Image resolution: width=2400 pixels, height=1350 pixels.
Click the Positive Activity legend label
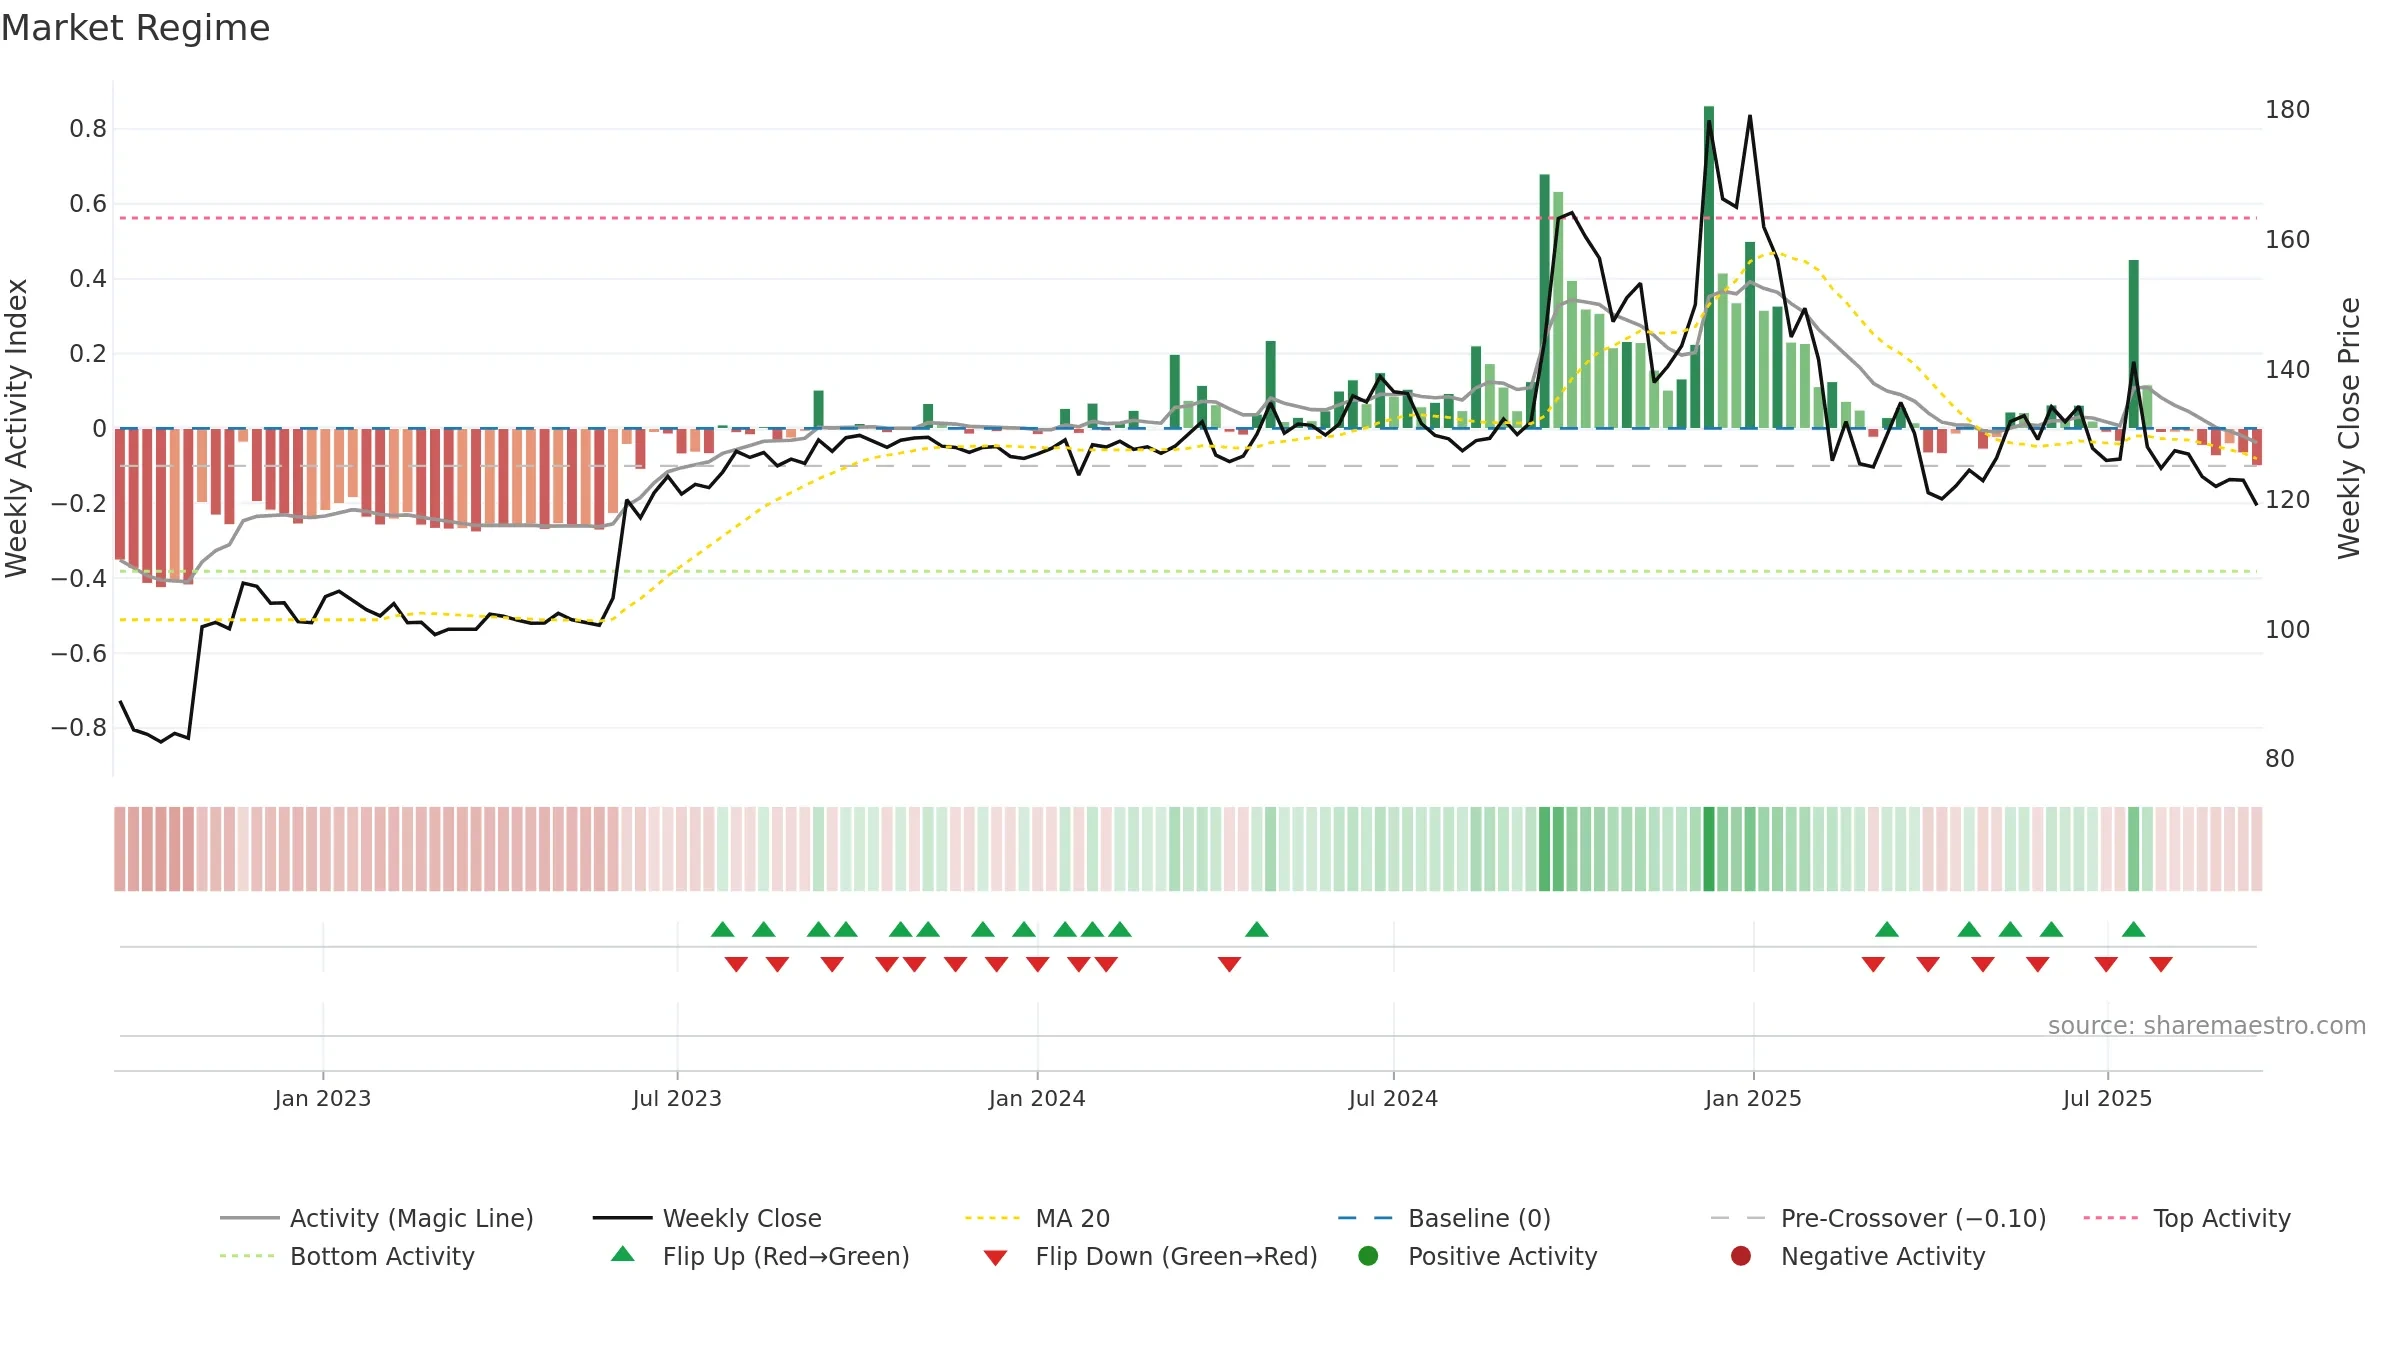(1502, 1256)
